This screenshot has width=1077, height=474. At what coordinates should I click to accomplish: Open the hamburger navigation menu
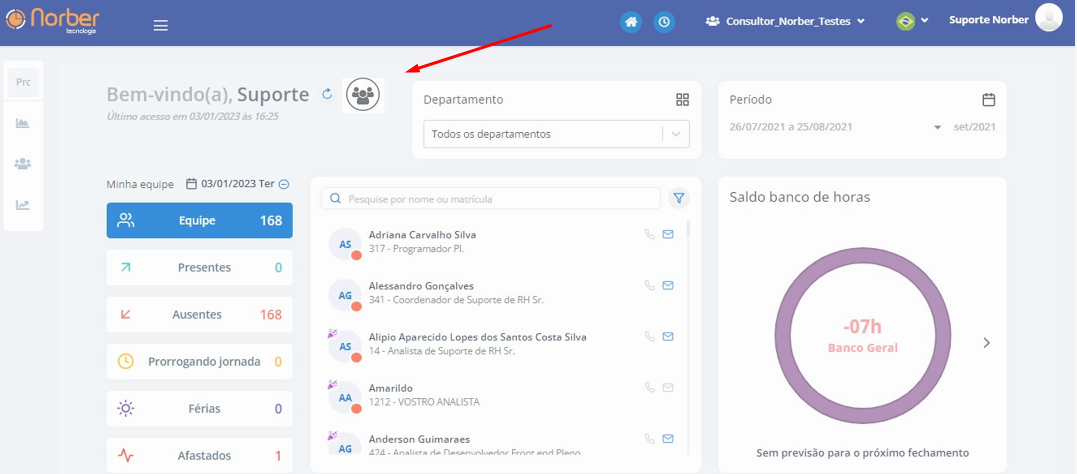click(x=160, y=25)
